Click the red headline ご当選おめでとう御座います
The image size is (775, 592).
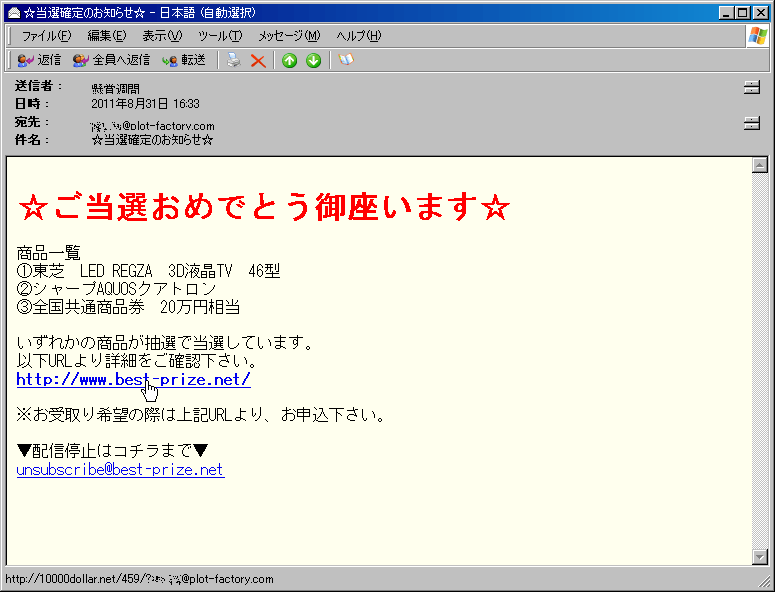click(263, 206)
